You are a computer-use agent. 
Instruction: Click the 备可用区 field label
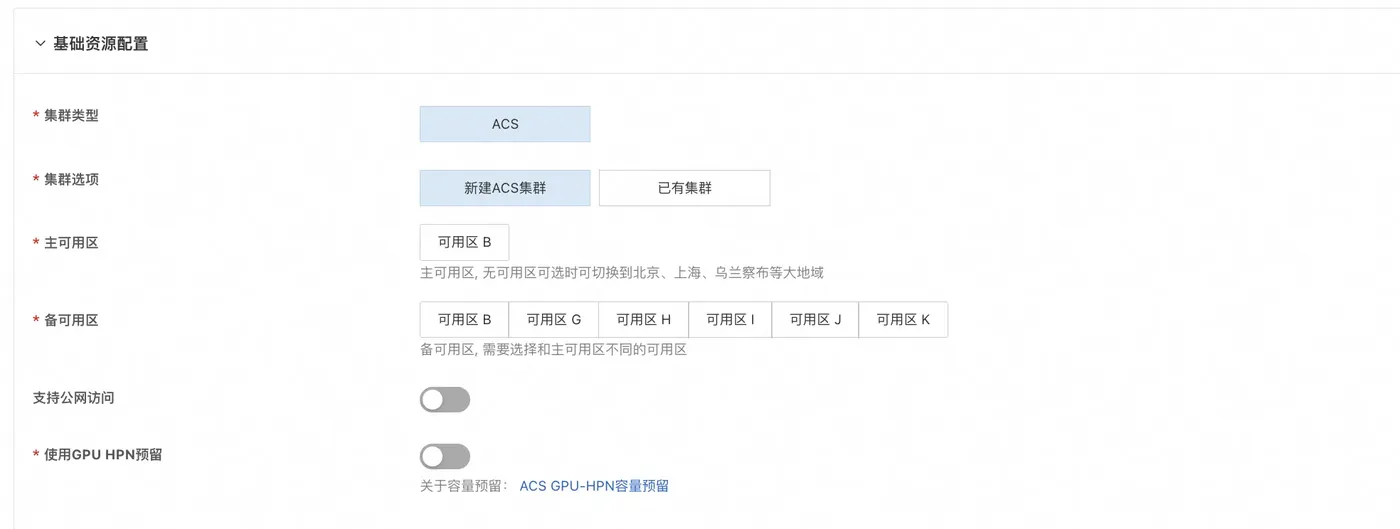(71, 321)
